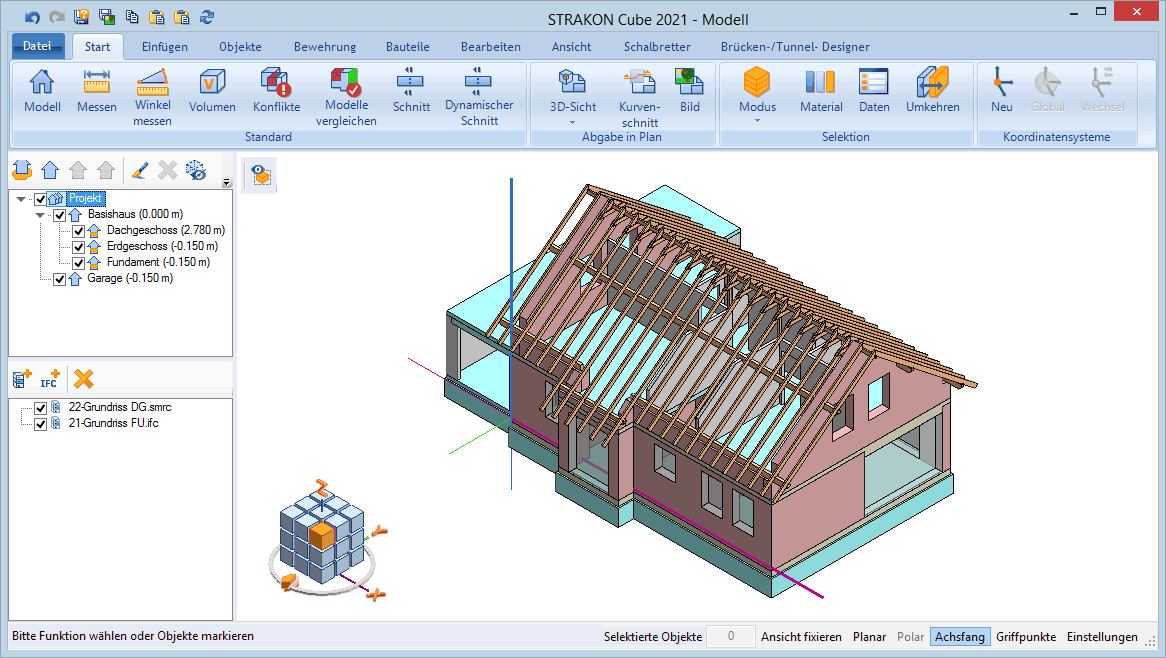Open the Modell tool with house icon

click(x=42, y=91)
